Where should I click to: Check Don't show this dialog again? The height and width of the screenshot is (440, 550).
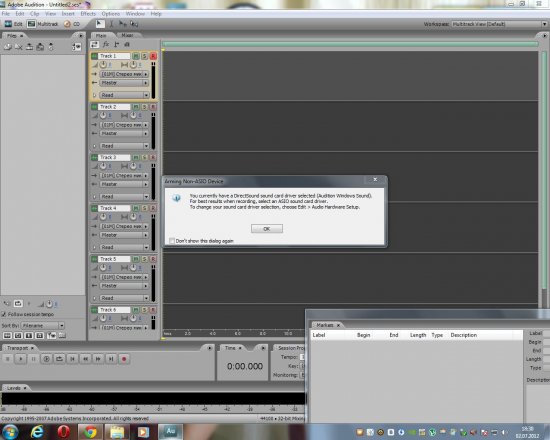click(172, 241)
